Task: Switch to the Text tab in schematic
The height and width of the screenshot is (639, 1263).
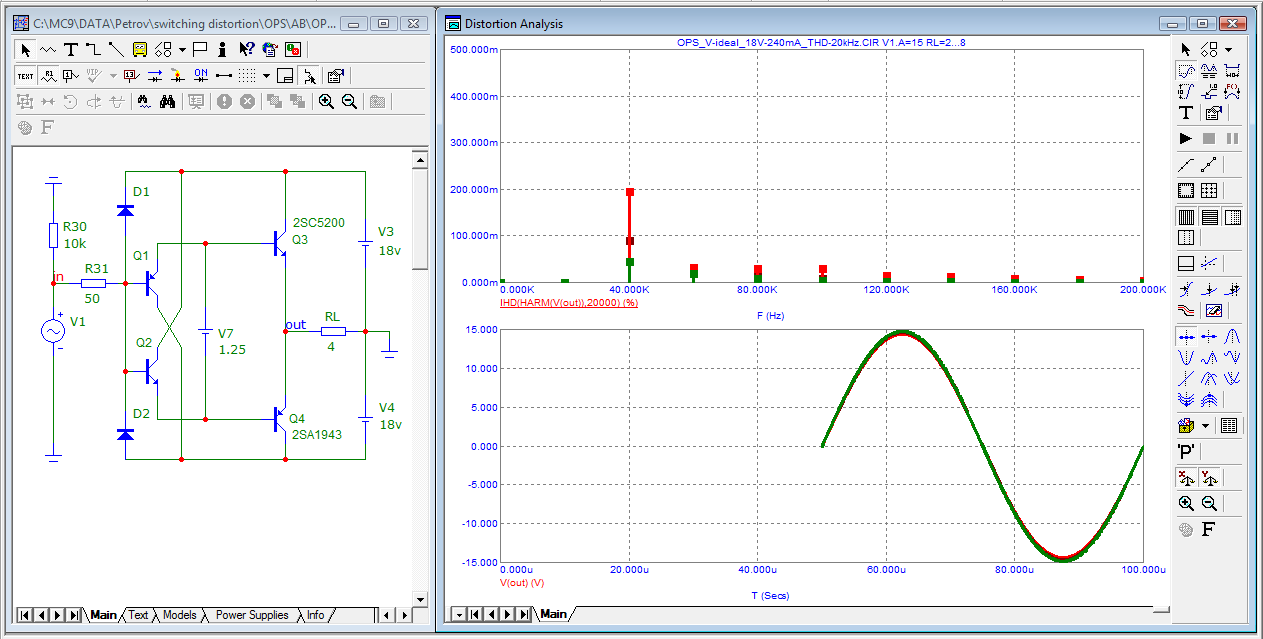Action: tap(138, 615)
